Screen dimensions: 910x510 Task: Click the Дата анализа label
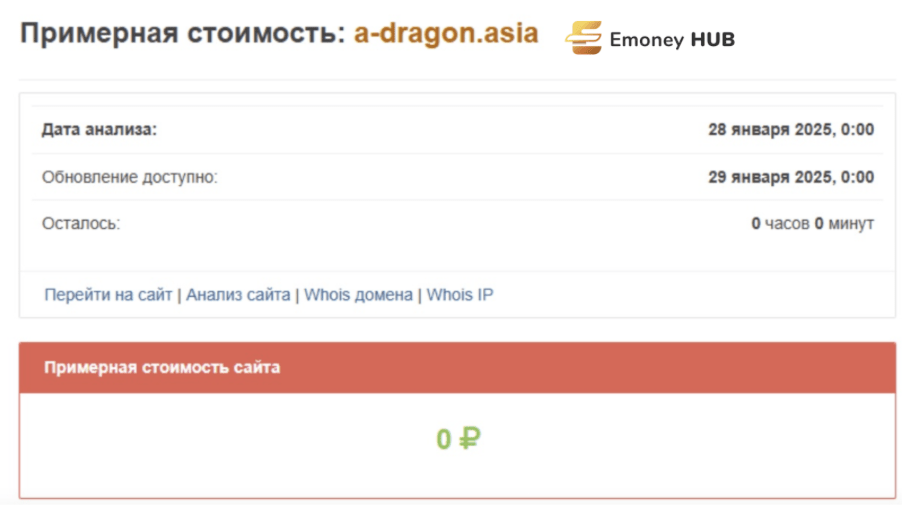tap(99, 129)
